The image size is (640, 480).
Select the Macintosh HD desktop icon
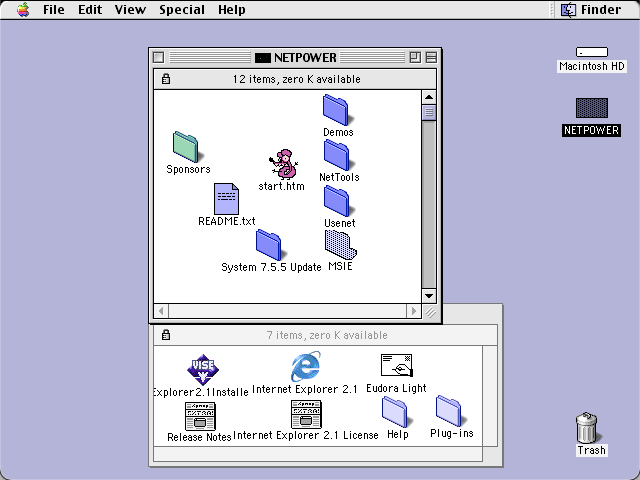coord(592,52)
